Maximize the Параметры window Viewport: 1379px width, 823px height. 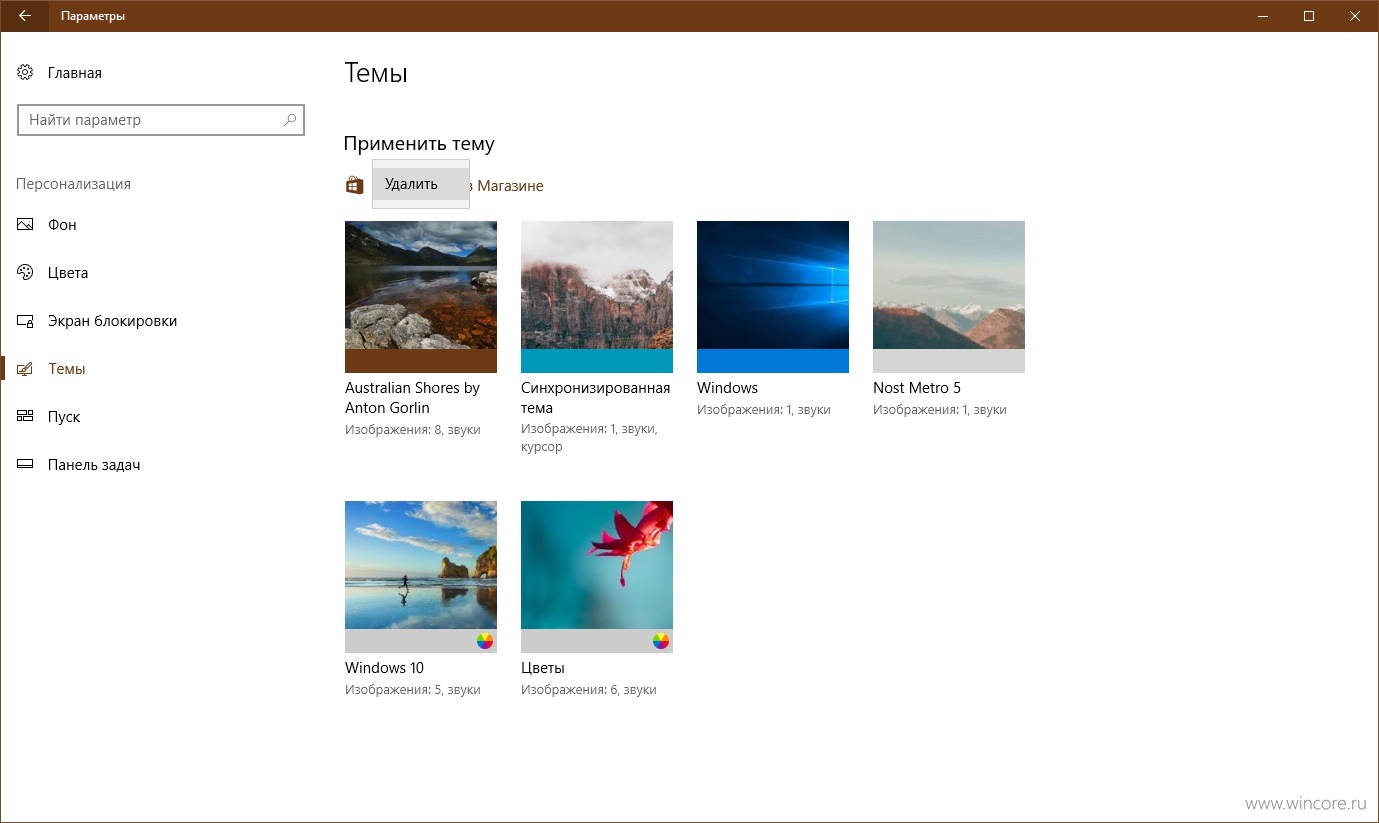click(x=1309, y=16)
